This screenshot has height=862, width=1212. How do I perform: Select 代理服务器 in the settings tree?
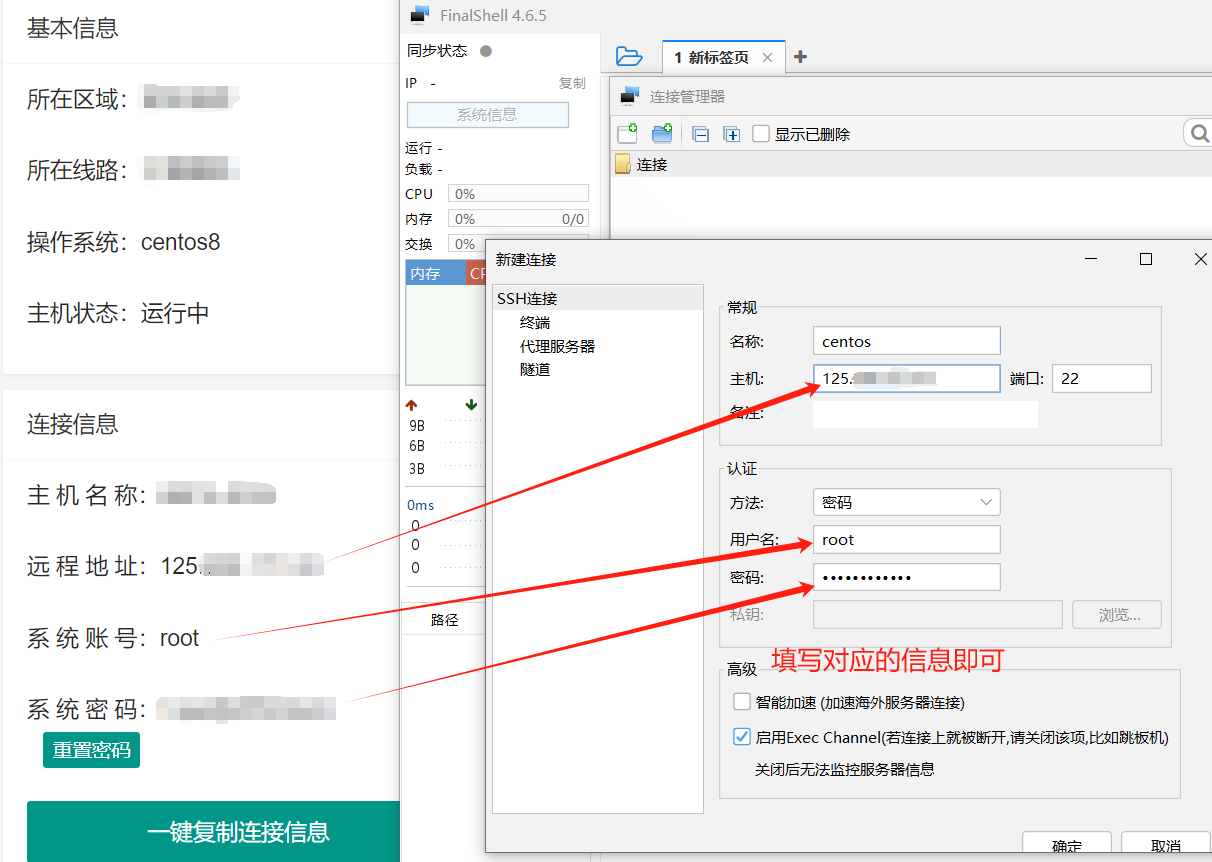coord(557,346)
